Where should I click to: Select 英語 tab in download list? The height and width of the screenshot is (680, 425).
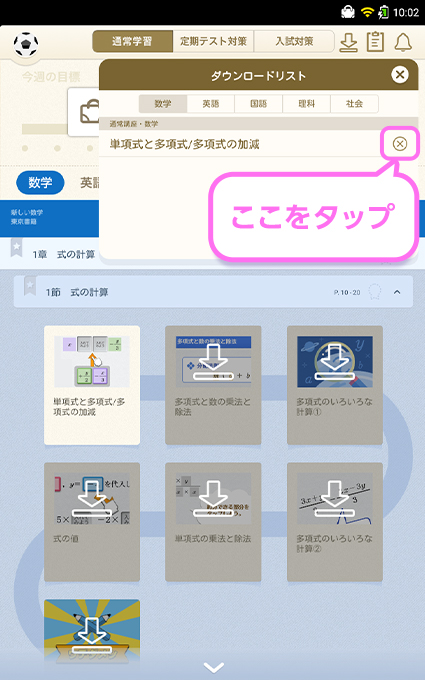211,104
